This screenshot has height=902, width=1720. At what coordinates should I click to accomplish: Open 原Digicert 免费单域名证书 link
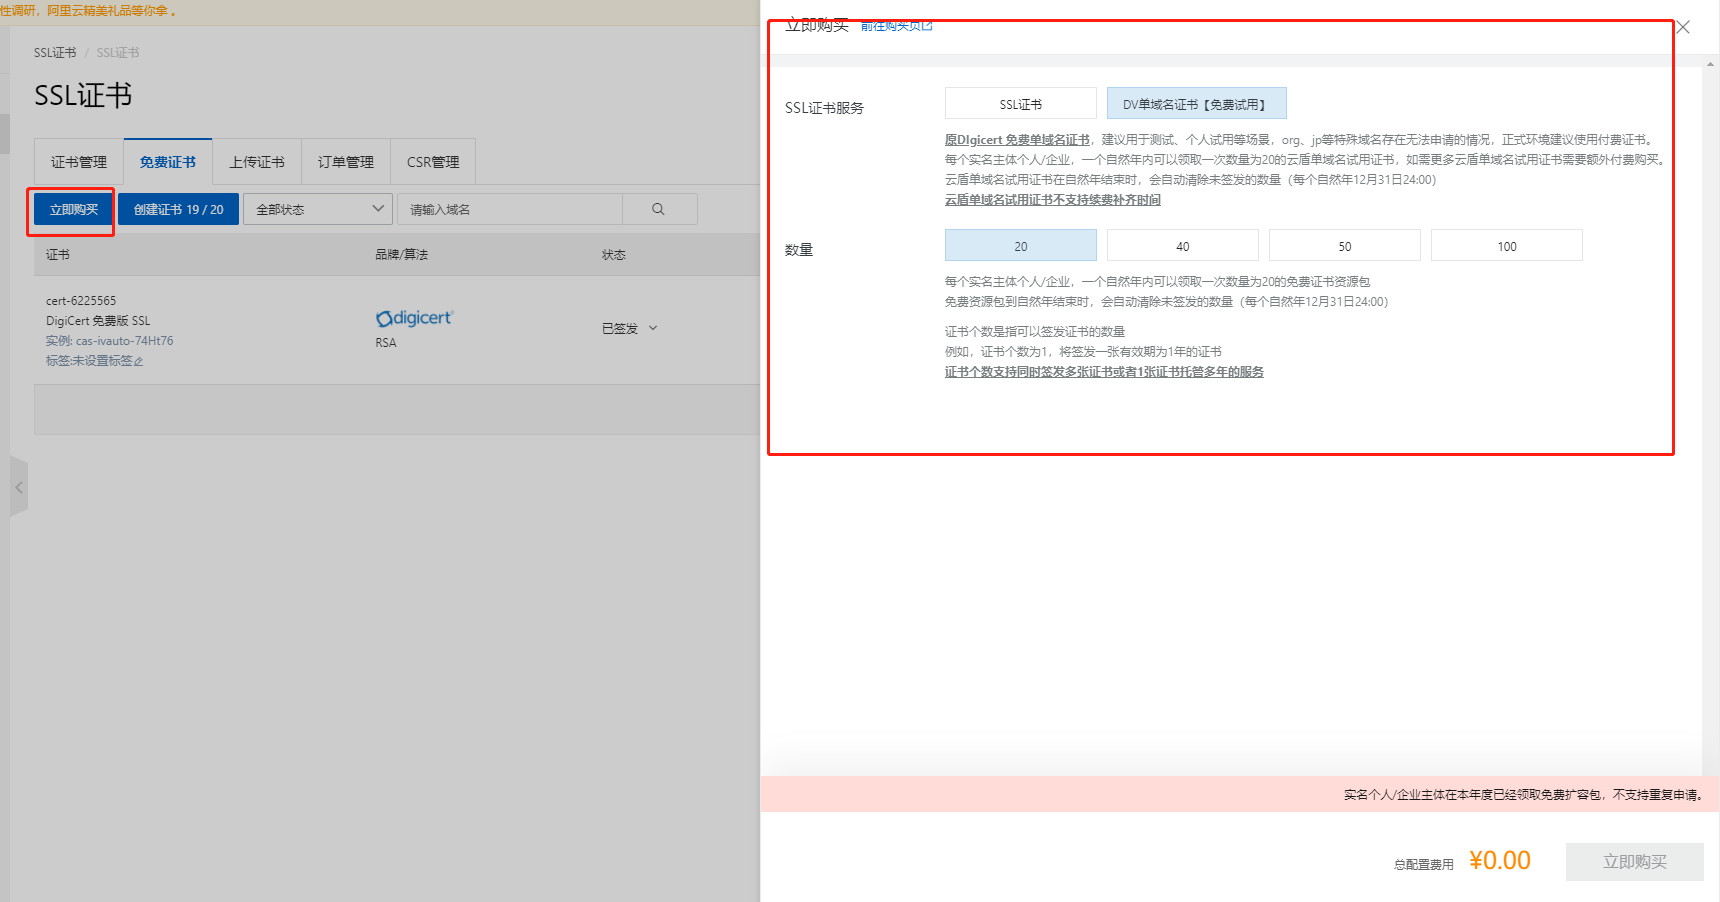[x=1017, y=140]
